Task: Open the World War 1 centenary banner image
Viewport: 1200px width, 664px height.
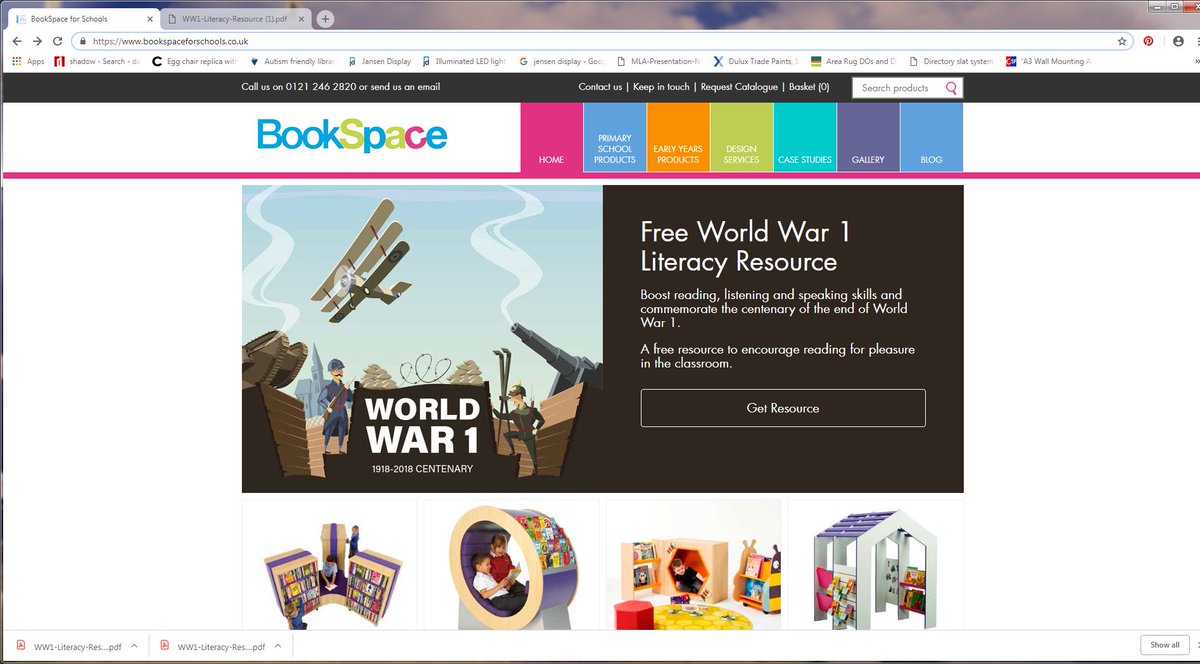Action: [x=422, y=339]
